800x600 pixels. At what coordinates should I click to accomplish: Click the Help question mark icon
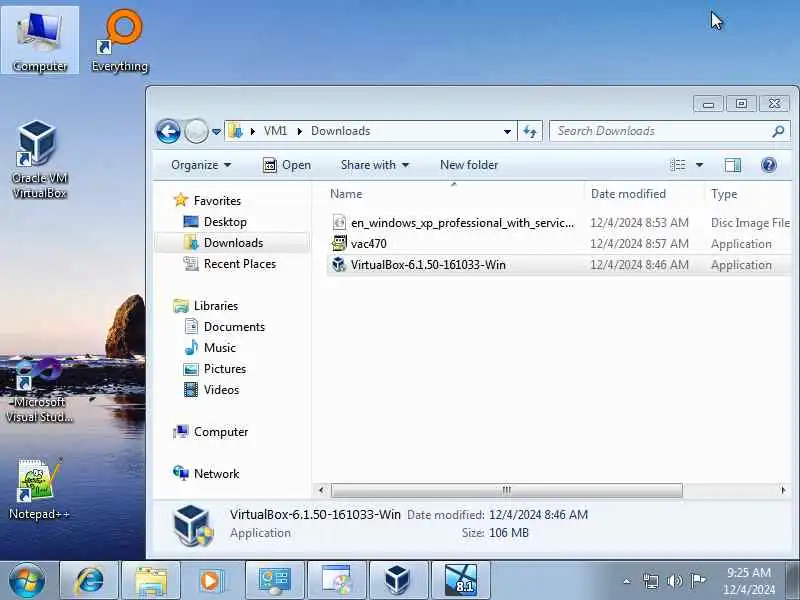[x=768, y=165]
